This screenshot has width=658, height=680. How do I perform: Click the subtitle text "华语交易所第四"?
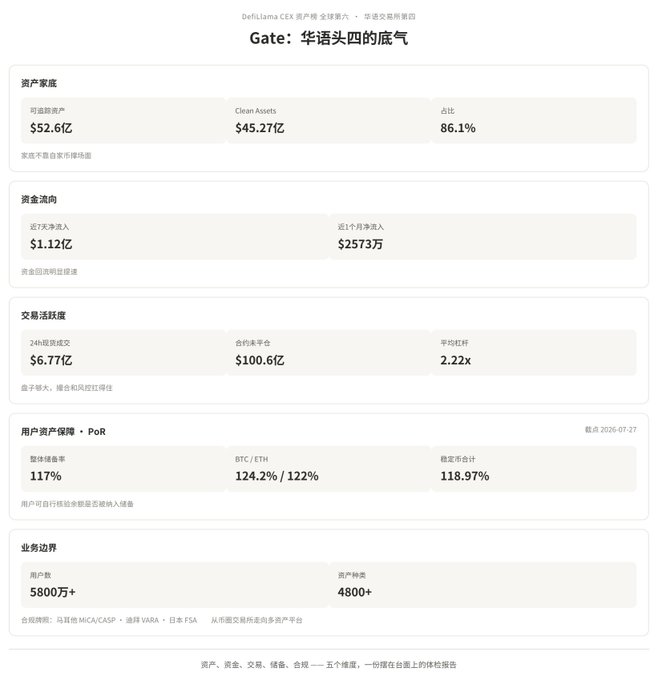[390, 16]
